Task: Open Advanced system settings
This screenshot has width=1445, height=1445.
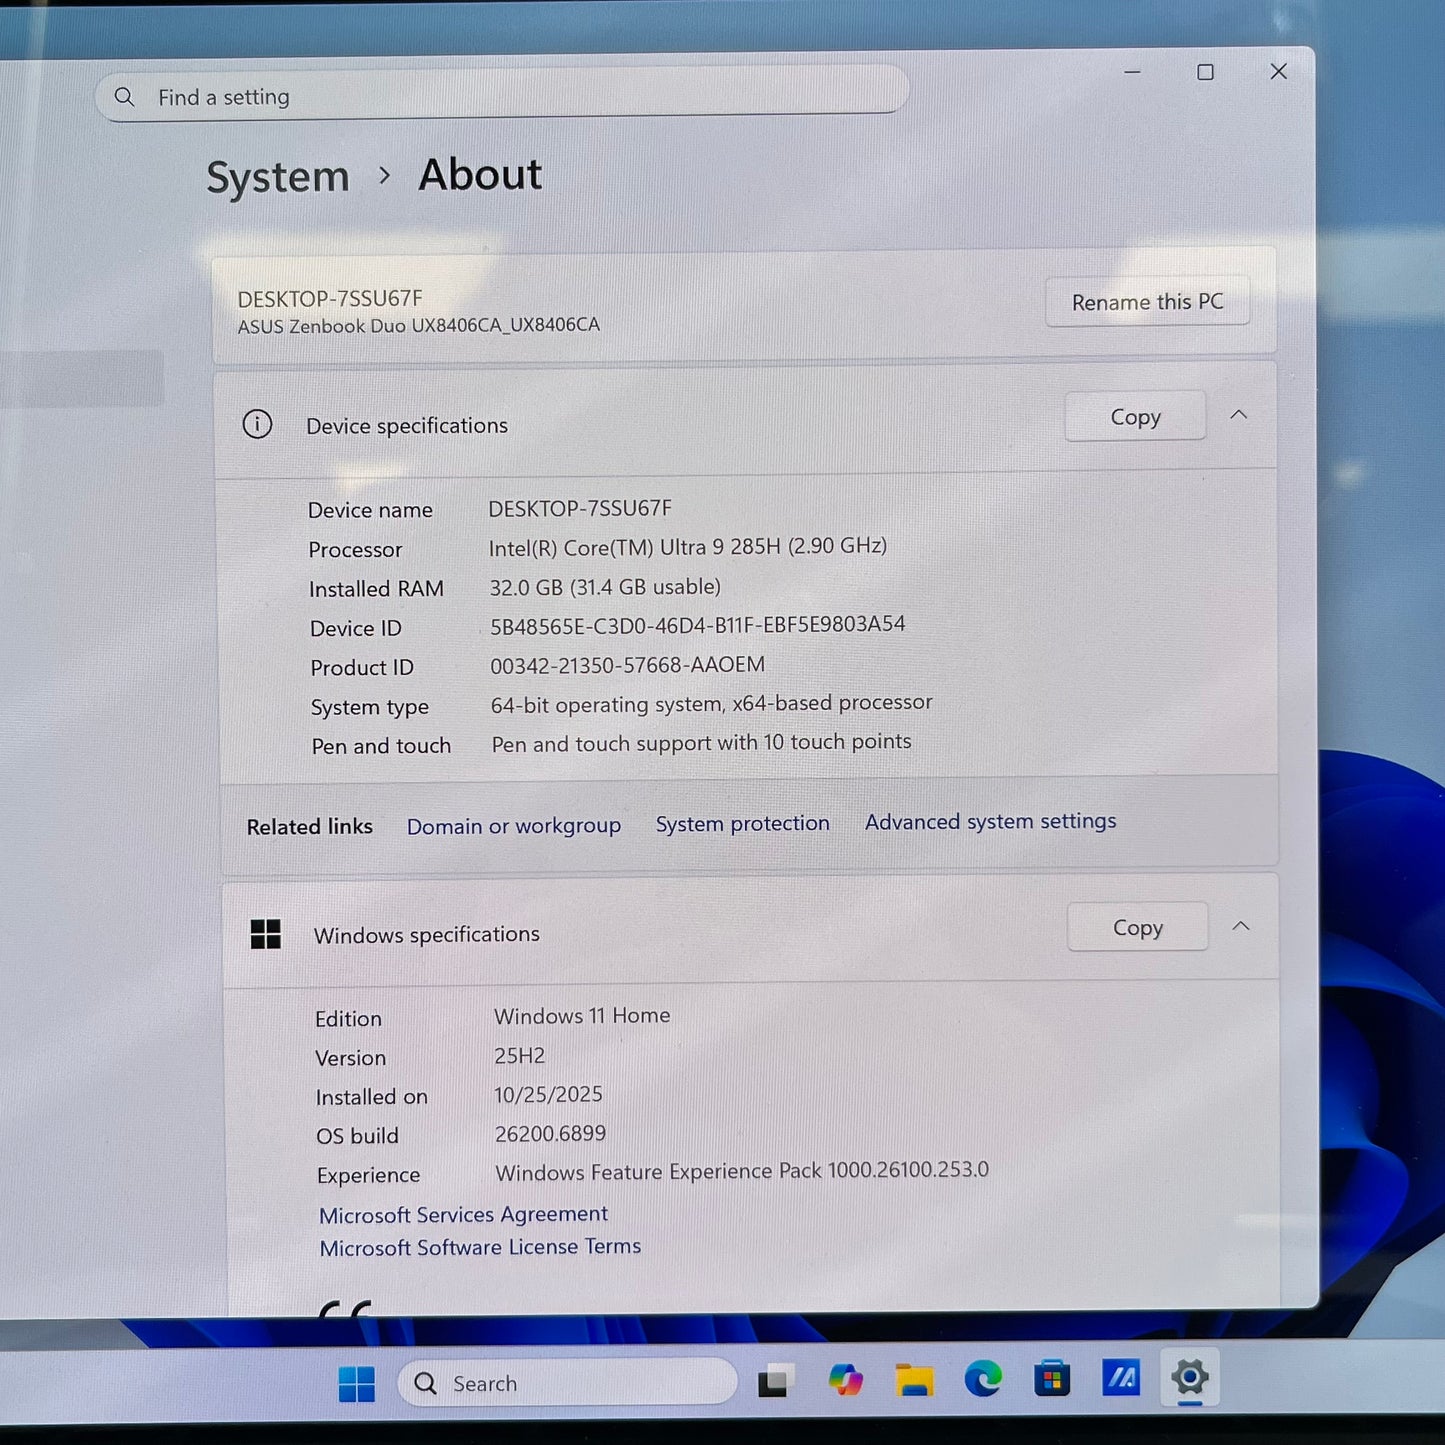Action: tap(990, 821)
